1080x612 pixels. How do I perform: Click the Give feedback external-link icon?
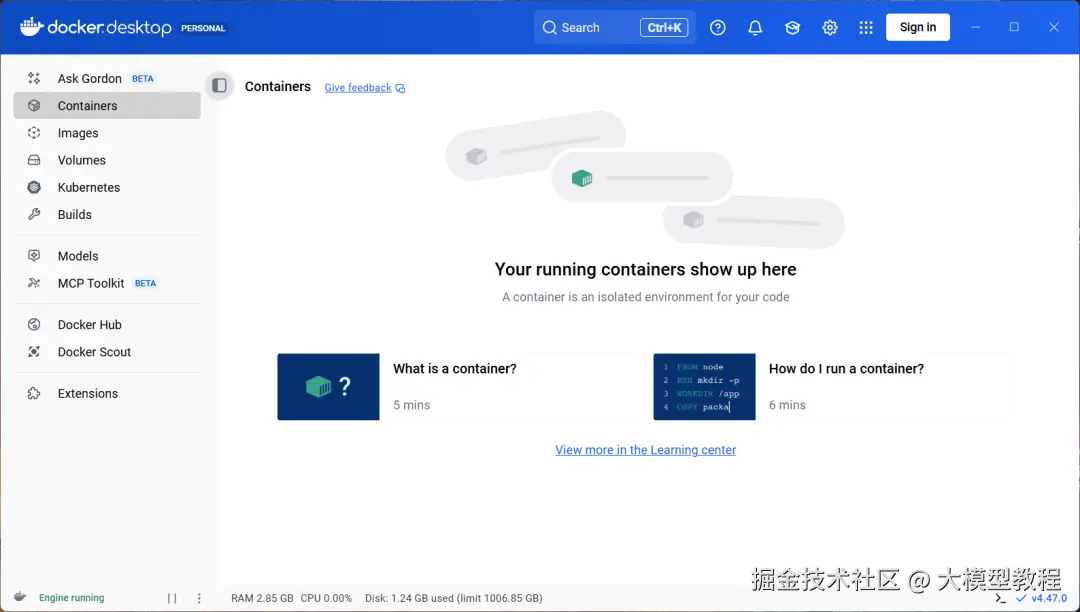point(400,88)
